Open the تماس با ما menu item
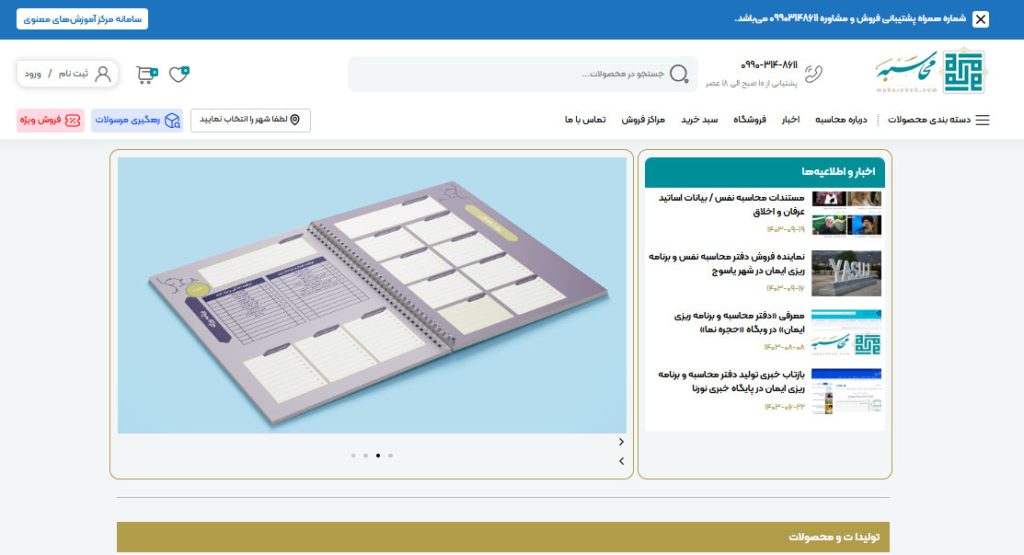Viewport: 1024px width, 555px height. pos(585,120)
